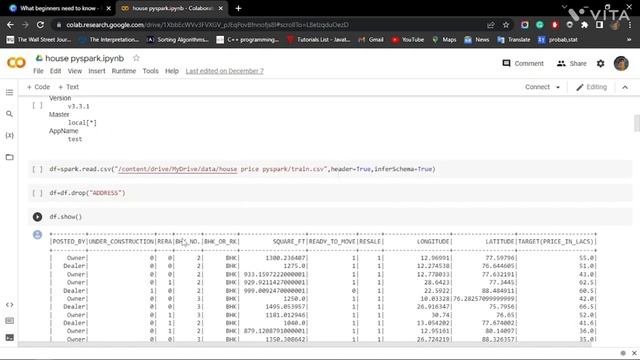640x360 pixels.
Task: Open Colab settings gear icon
Action: click(600, 64)
